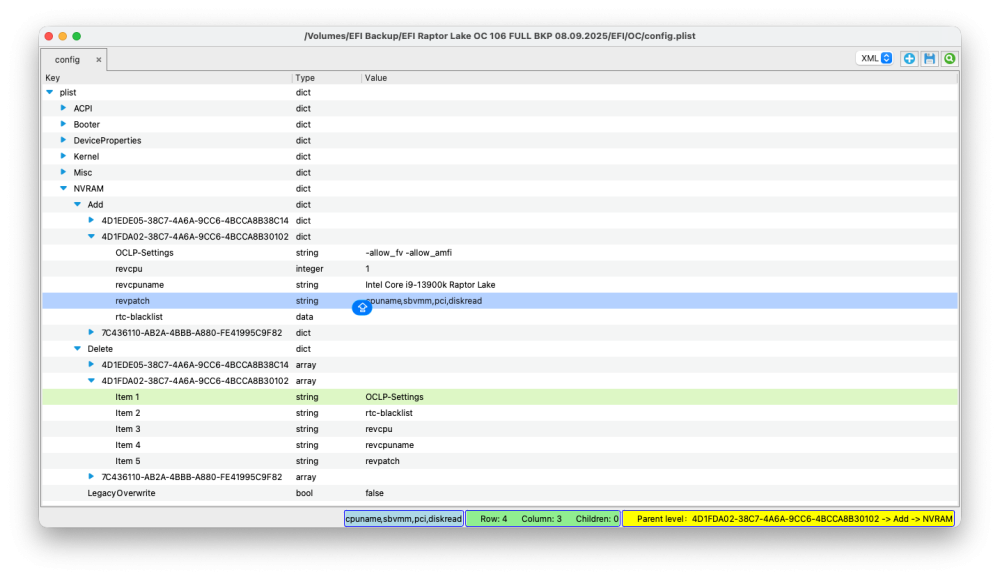Click the floppy disk save icon
This screenshot has height=579, width=1000.
click(929, 59)
